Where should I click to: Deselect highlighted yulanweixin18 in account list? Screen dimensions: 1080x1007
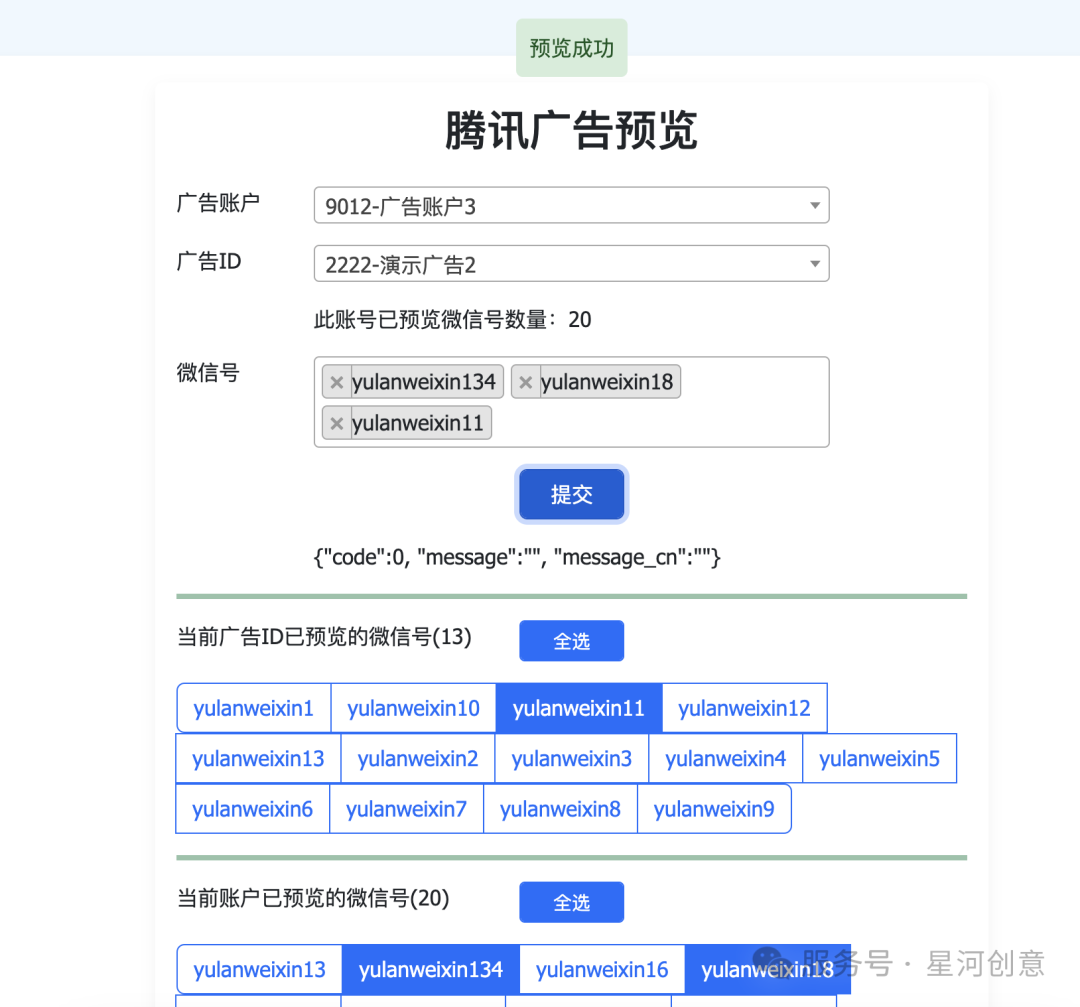pyautogui.click(x=767, y=969)
